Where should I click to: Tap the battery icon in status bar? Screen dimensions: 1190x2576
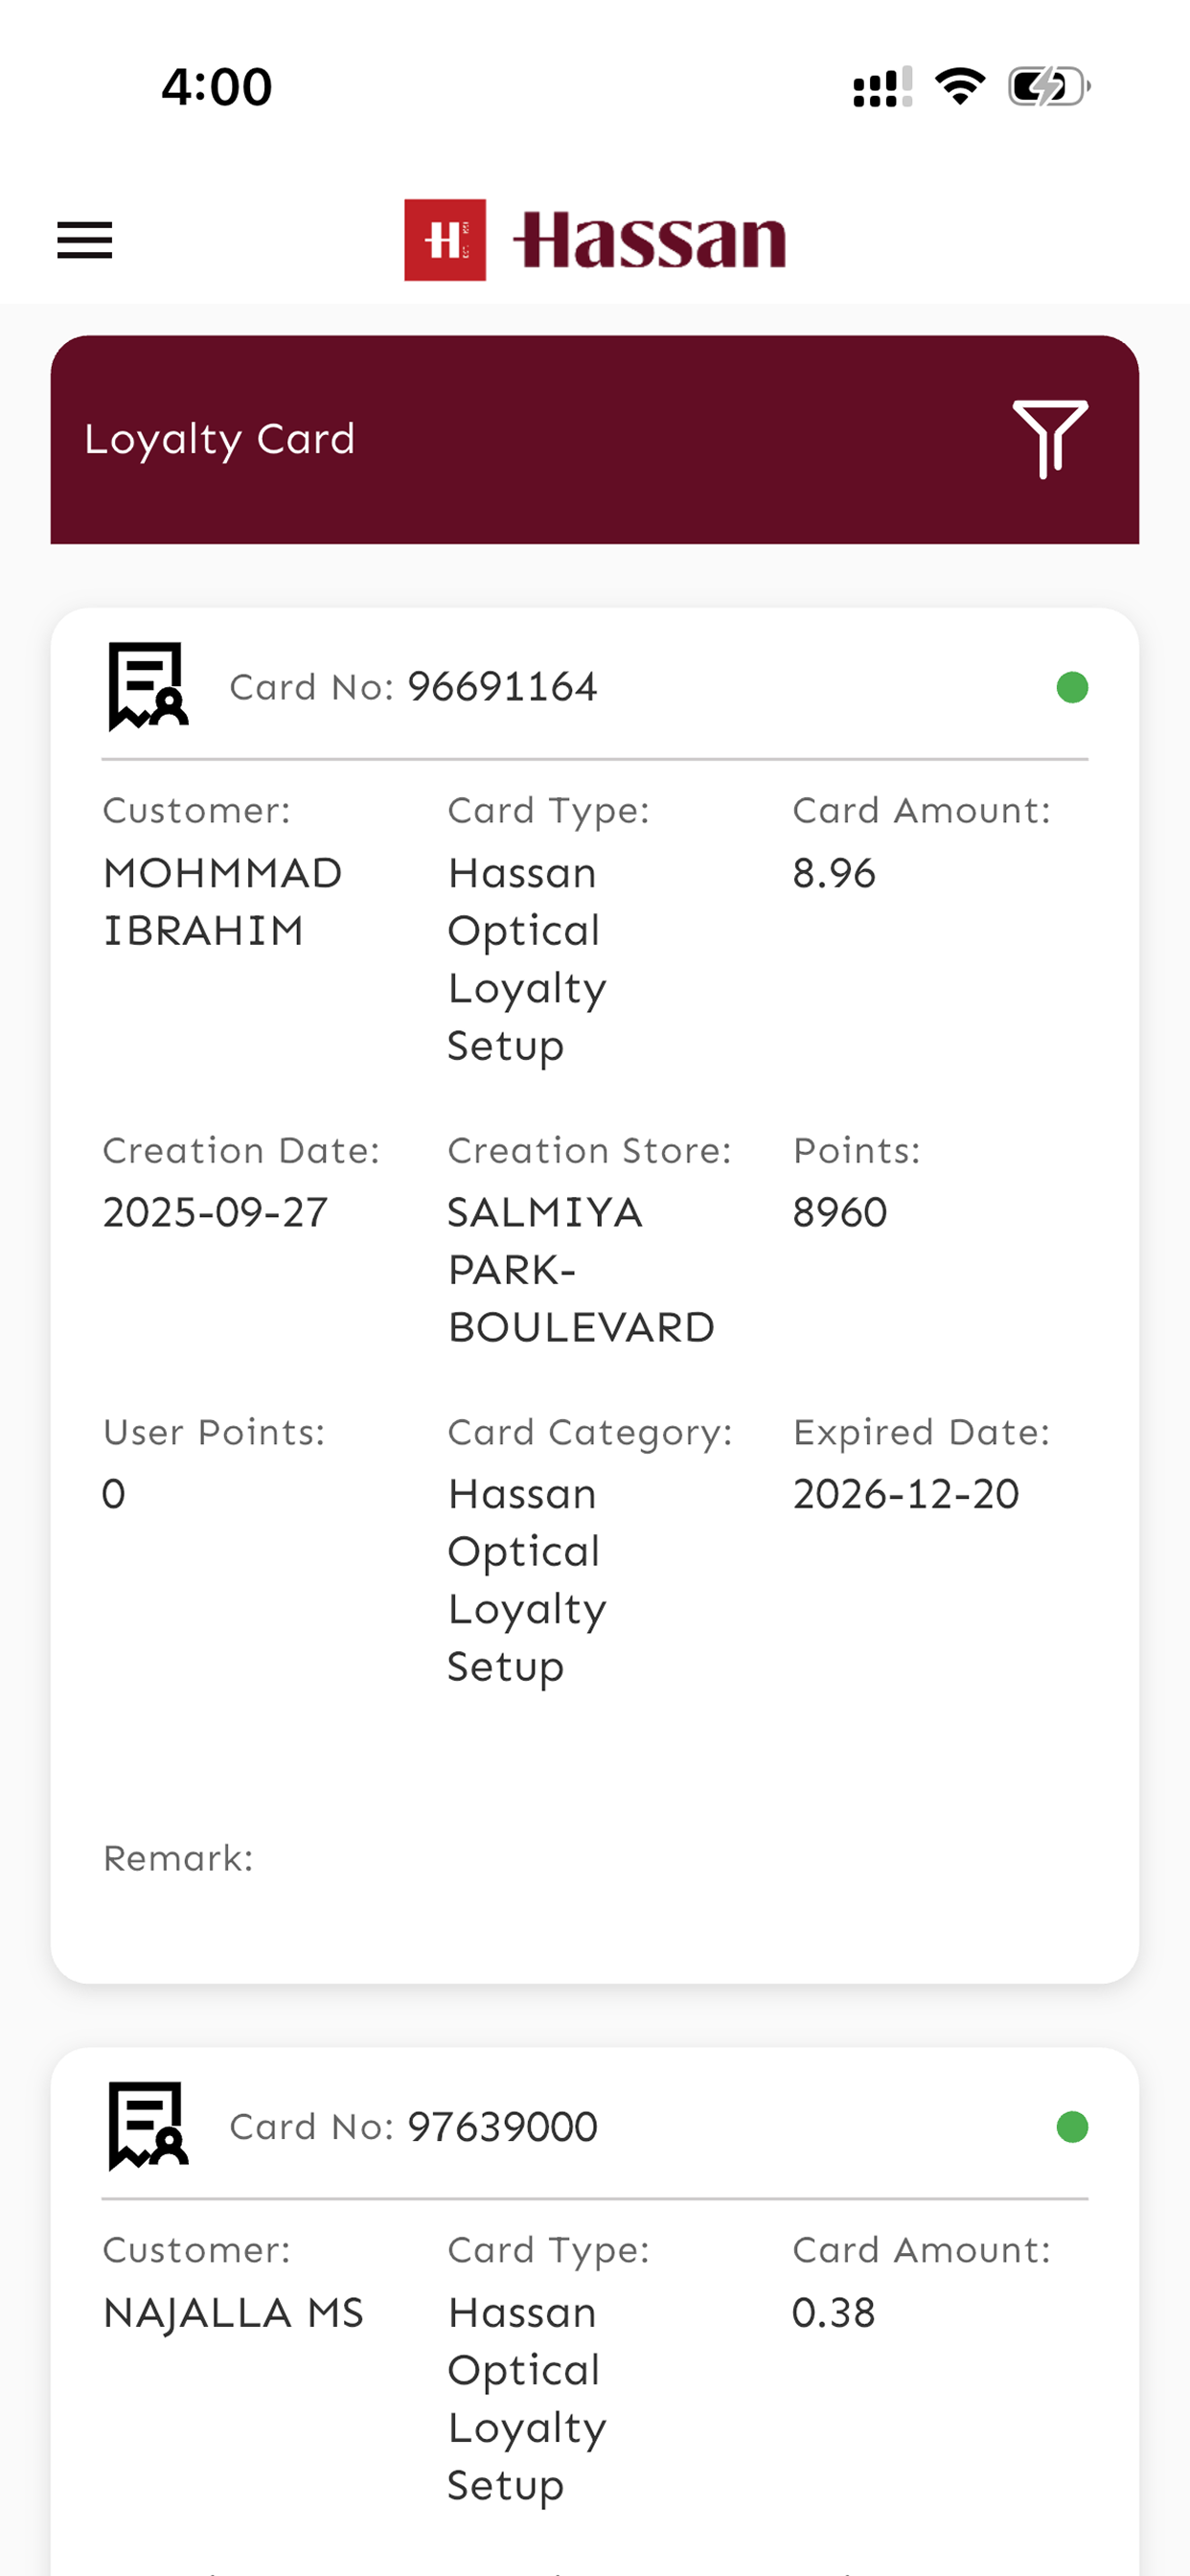[1049, 87]
